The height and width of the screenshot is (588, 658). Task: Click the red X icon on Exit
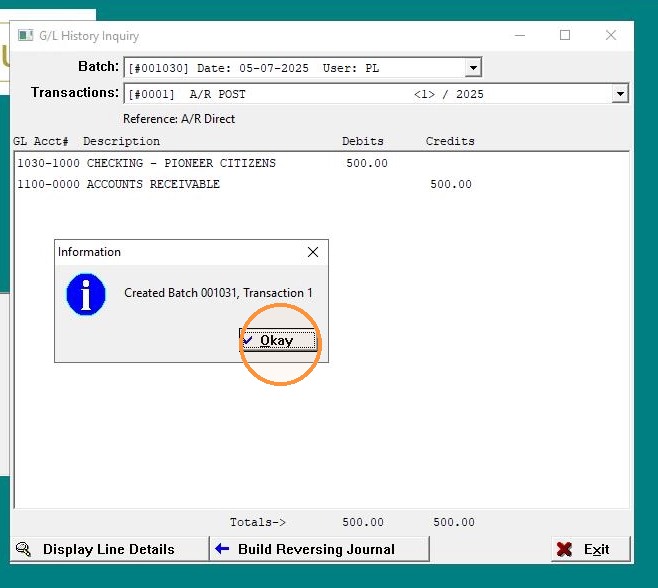point(564,549)
